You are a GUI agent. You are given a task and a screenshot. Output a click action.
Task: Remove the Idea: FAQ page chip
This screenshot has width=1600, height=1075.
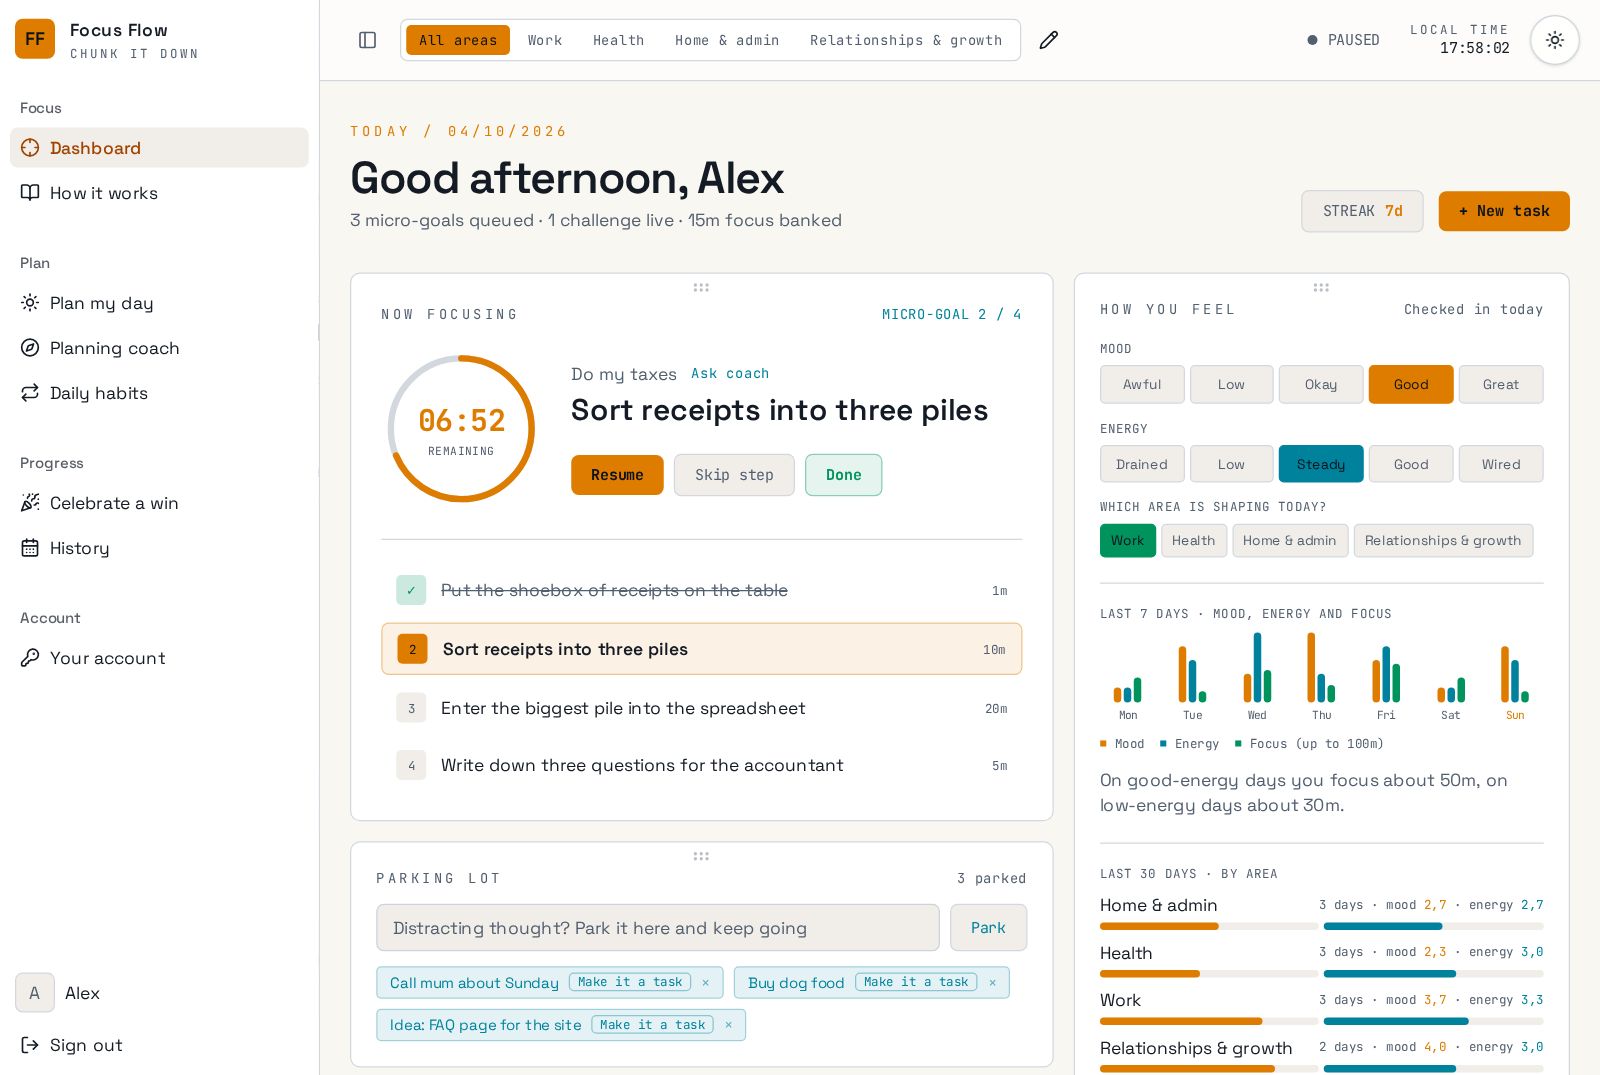coord(728,1025)
